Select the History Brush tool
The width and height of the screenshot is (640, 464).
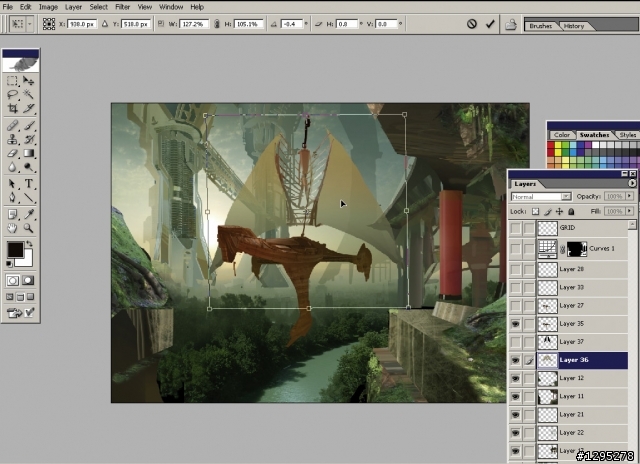click(x=28, y=140)
